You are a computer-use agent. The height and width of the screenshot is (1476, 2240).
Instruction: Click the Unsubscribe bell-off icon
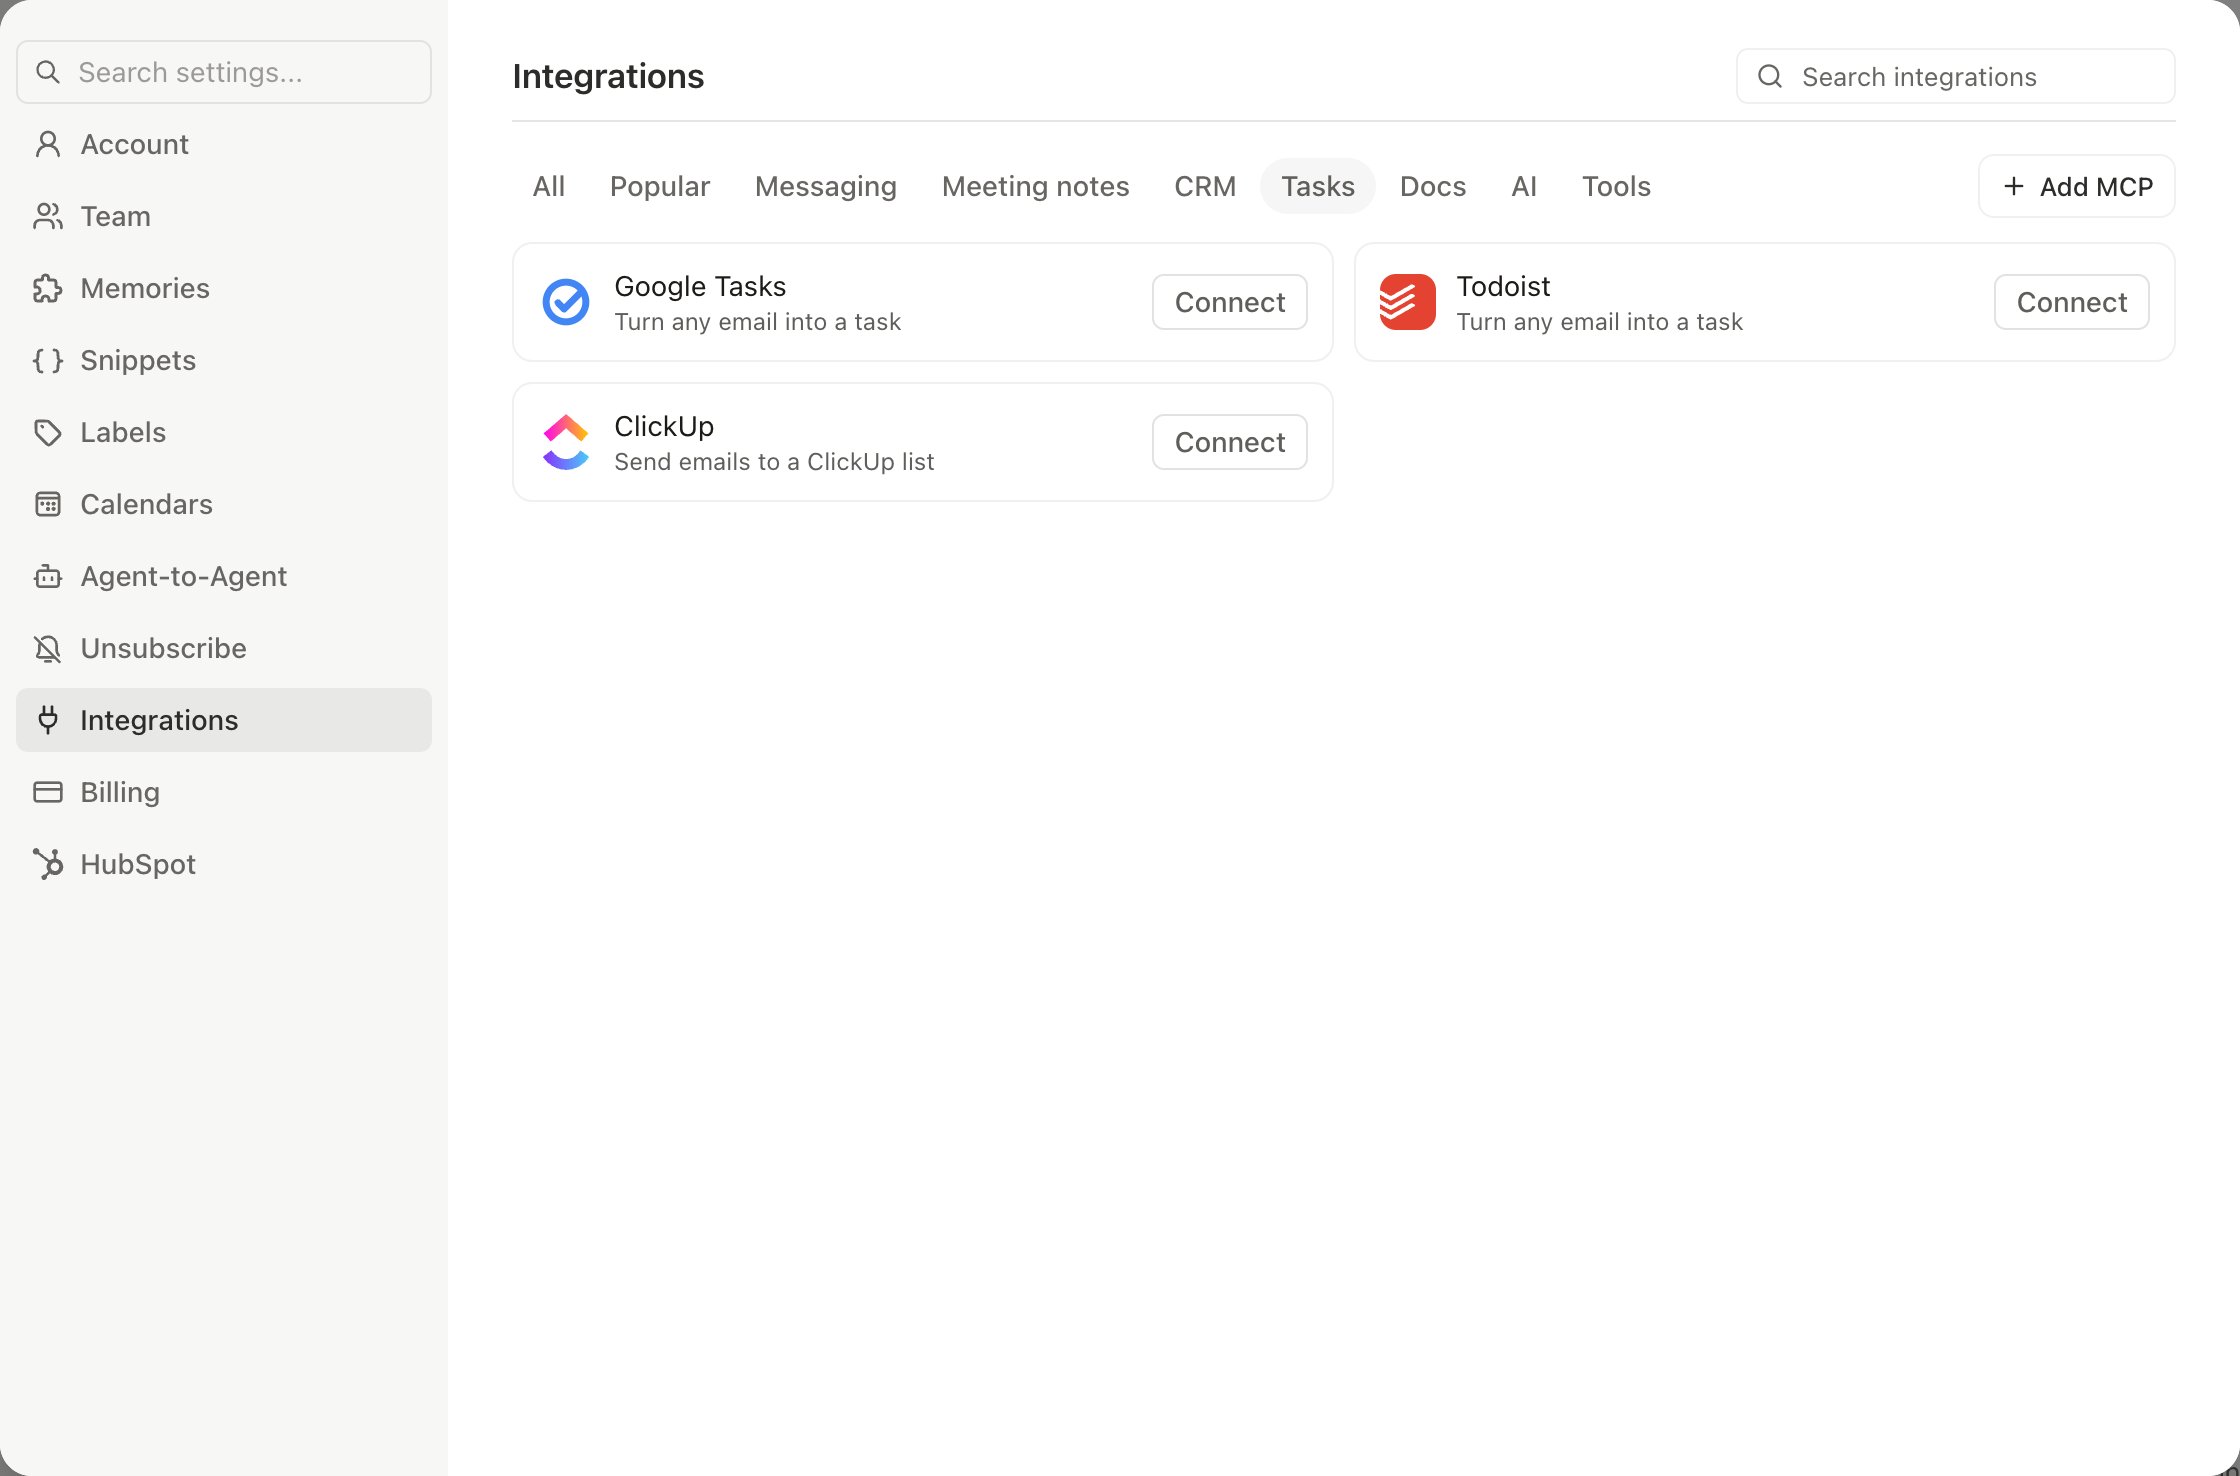point(47,648)
